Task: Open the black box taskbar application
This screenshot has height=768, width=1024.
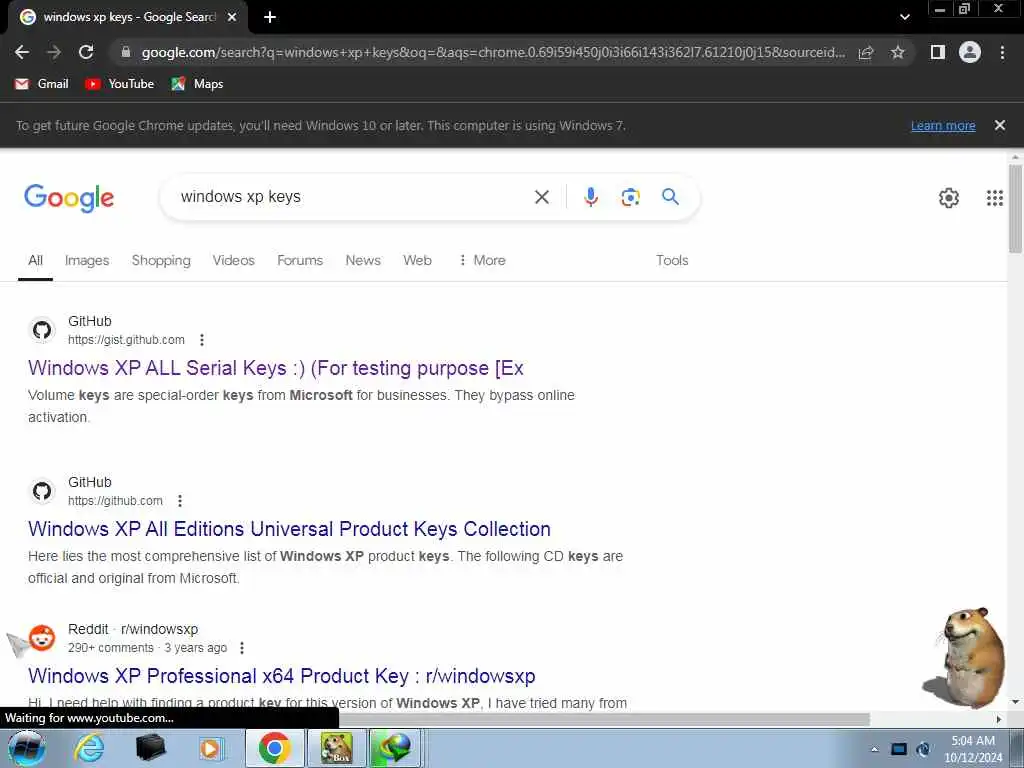Action: pyautogui.click(x=150, y=748)
